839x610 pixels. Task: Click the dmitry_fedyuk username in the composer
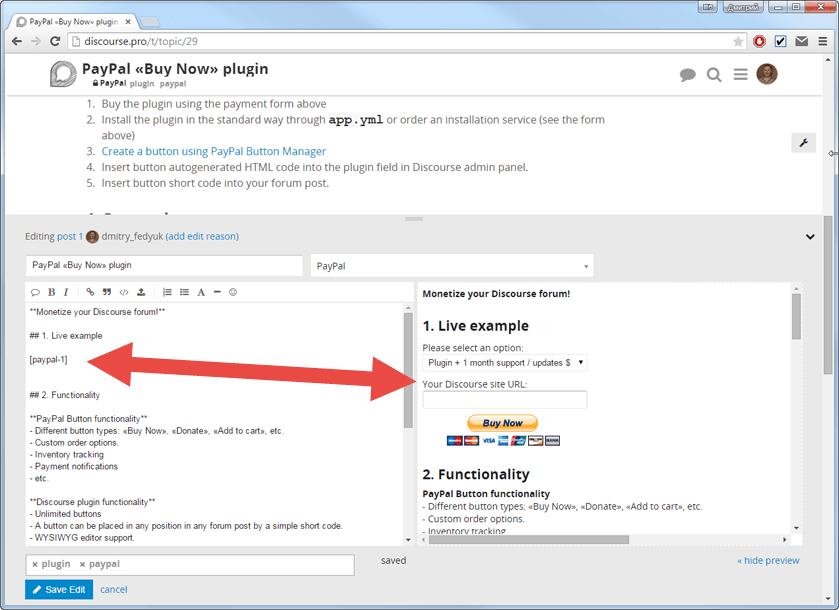pyautogui.click(x=132, y=237)
